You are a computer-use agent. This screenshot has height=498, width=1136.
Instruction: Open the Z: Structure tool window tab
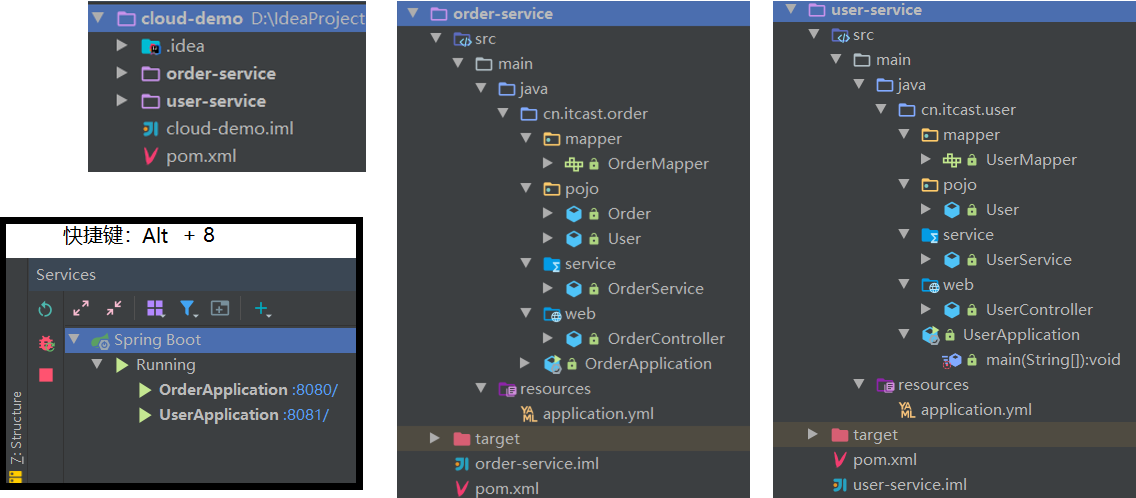click(17, 428)
